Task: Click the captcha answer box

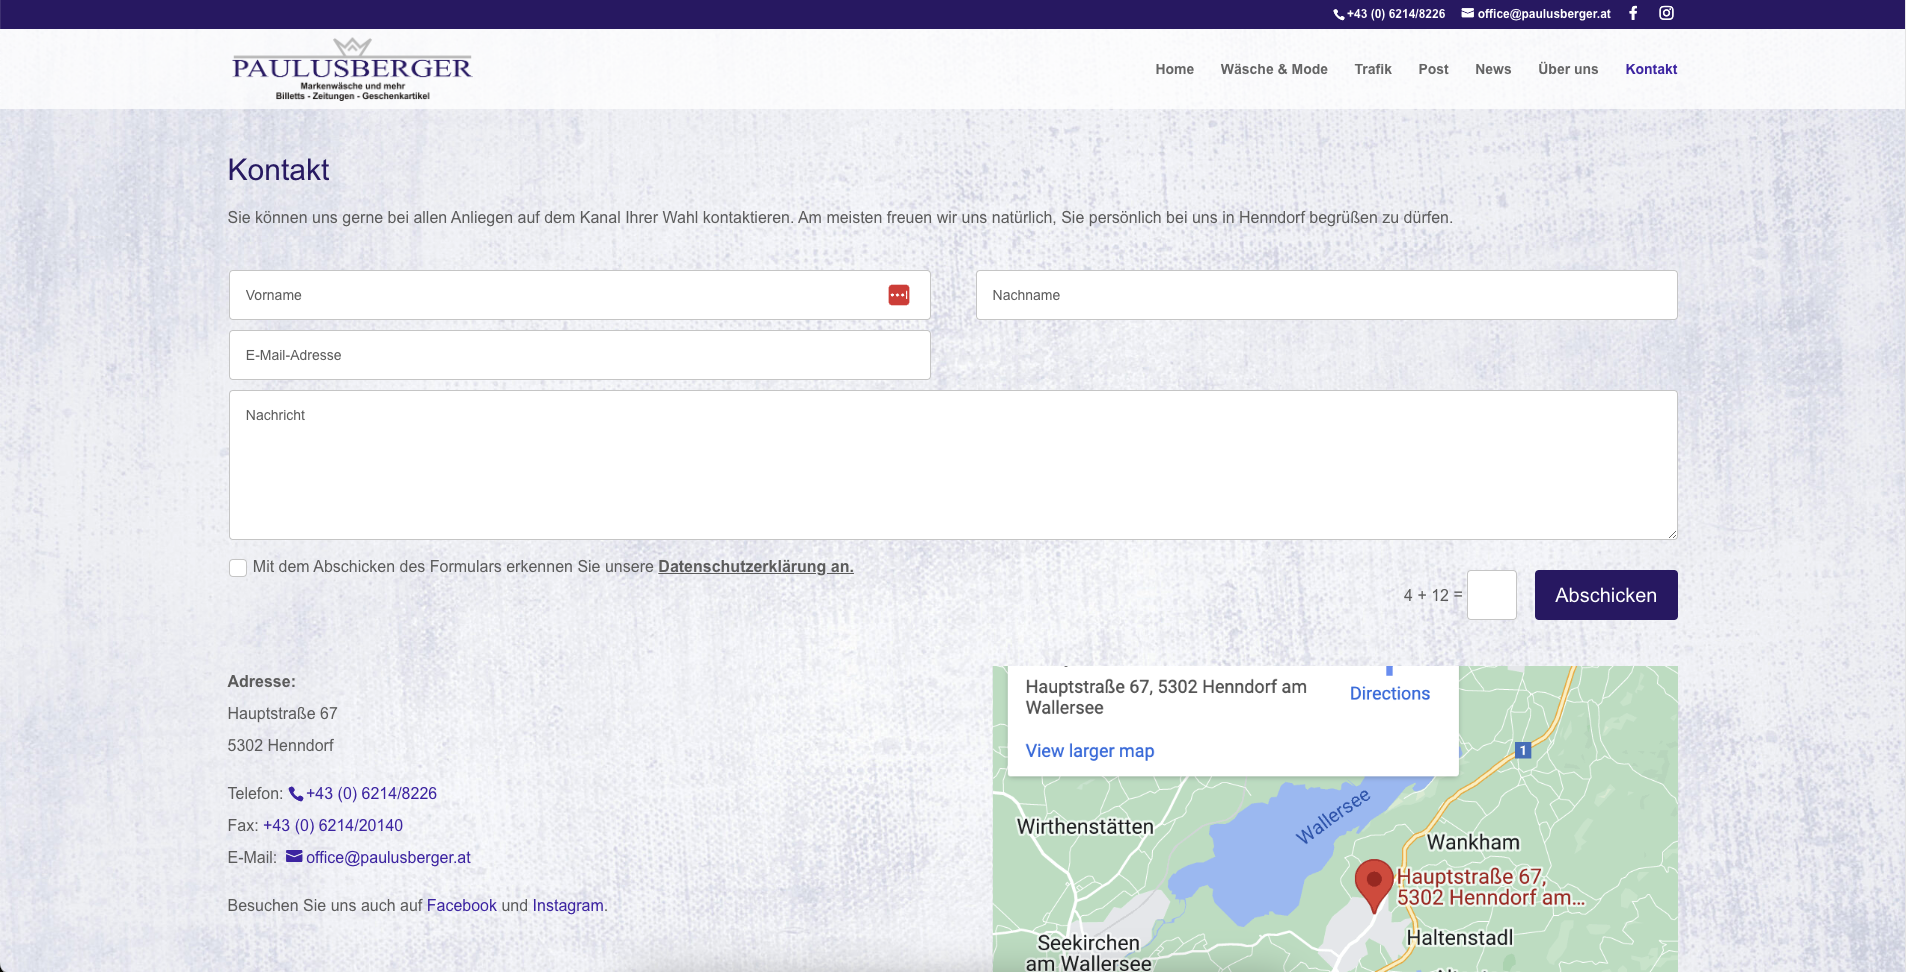Action: (1491, 595)
